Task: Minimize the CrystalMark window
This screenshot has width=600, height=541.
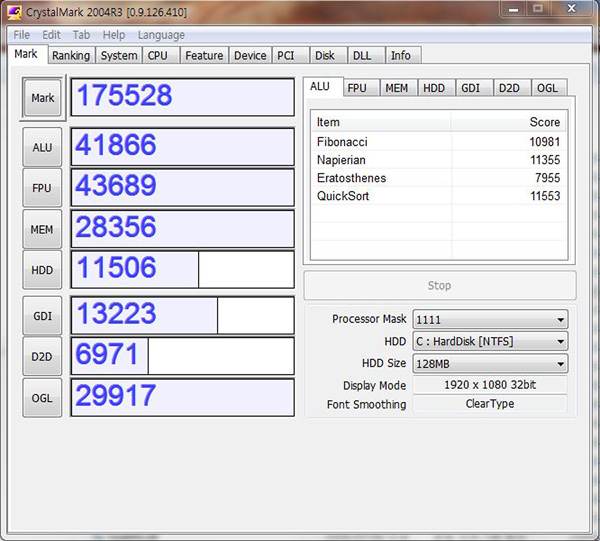Action: pos(514,9)
